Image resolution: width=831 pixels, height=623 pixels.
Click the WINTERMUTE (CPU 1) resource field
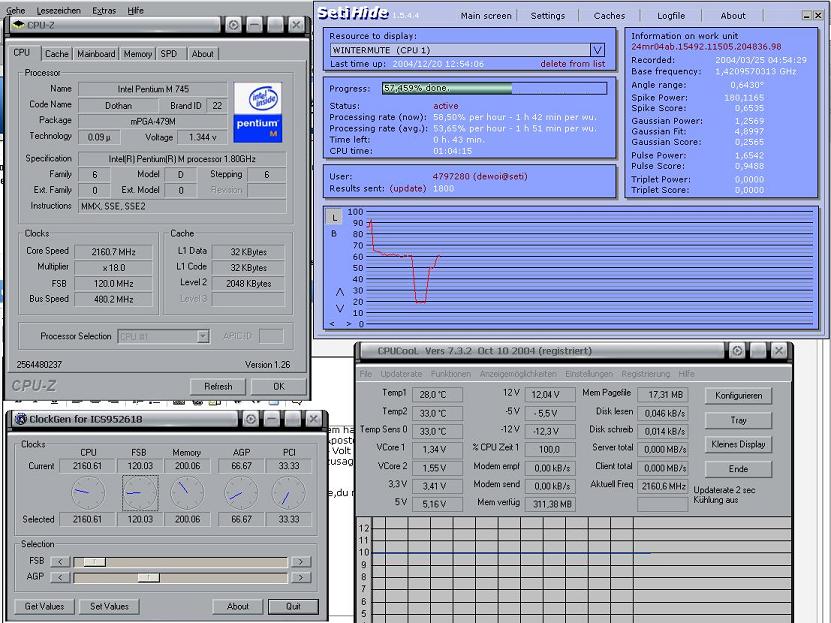(460, 50)
